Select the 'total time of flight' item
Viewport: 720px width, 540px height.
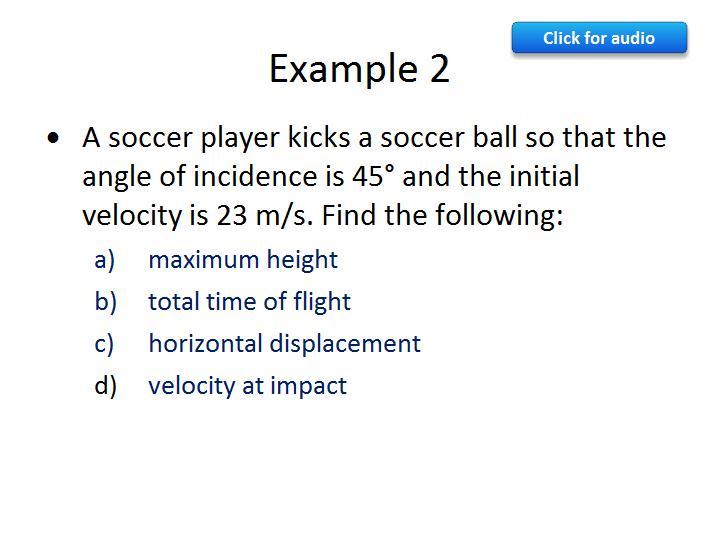(249, 302)
